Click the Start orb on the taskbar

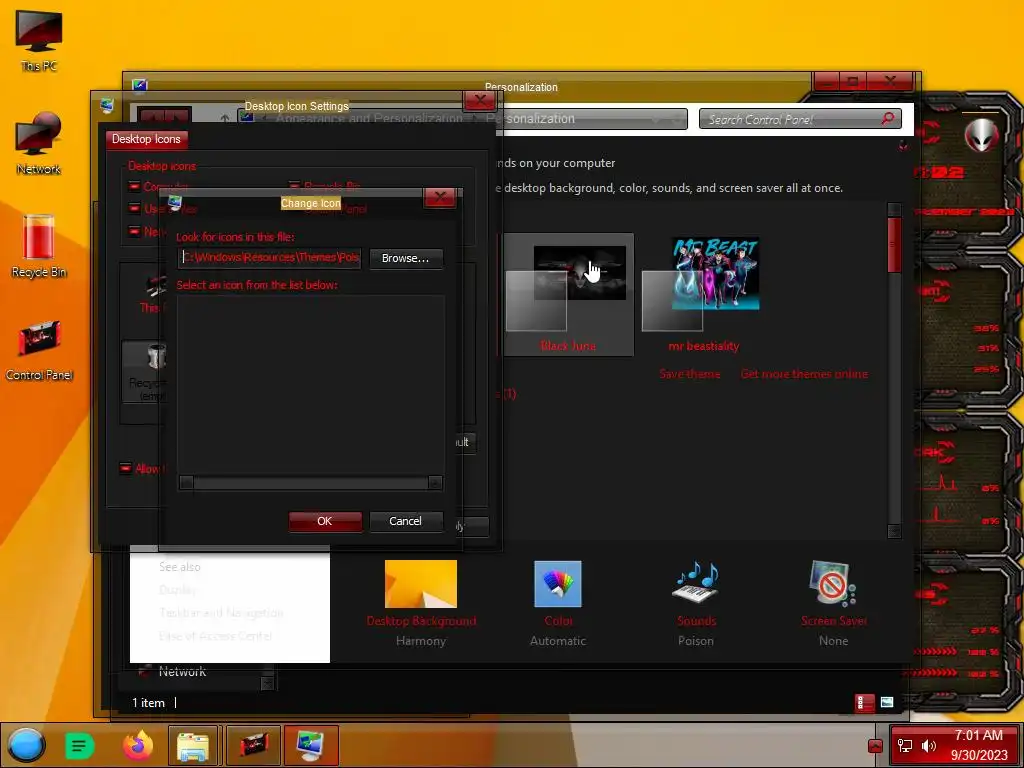pyautogui.click(x=26, y=745)
